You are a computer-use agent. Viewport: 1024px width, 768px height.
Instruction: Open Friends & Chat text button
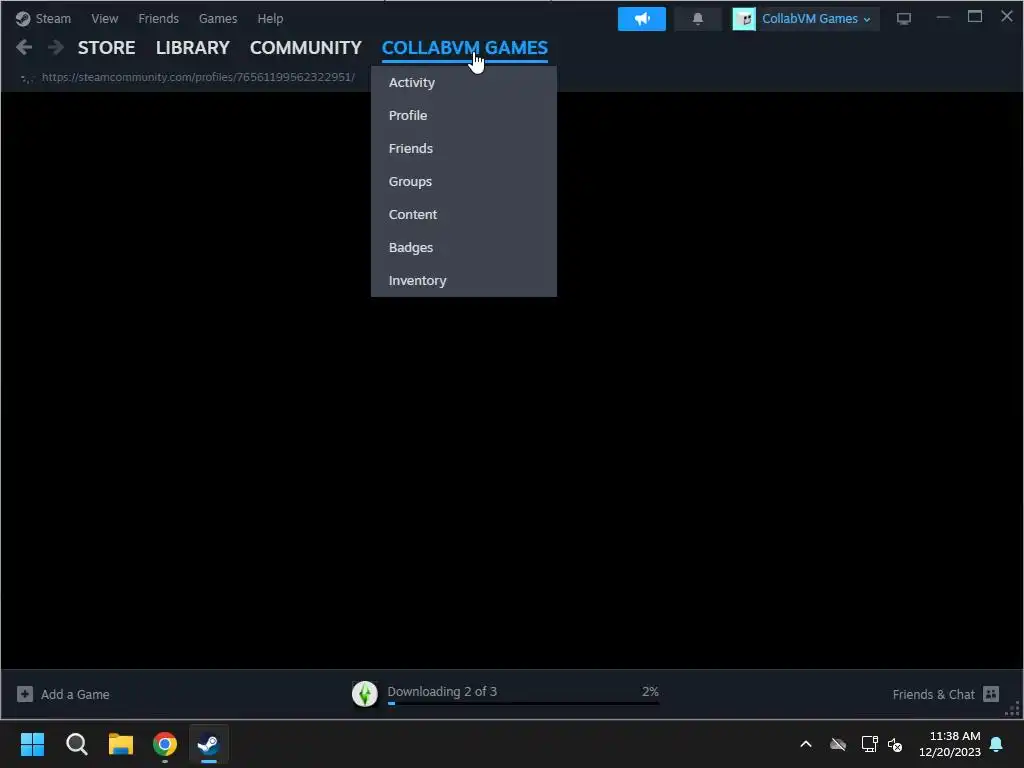pos(933,694)
